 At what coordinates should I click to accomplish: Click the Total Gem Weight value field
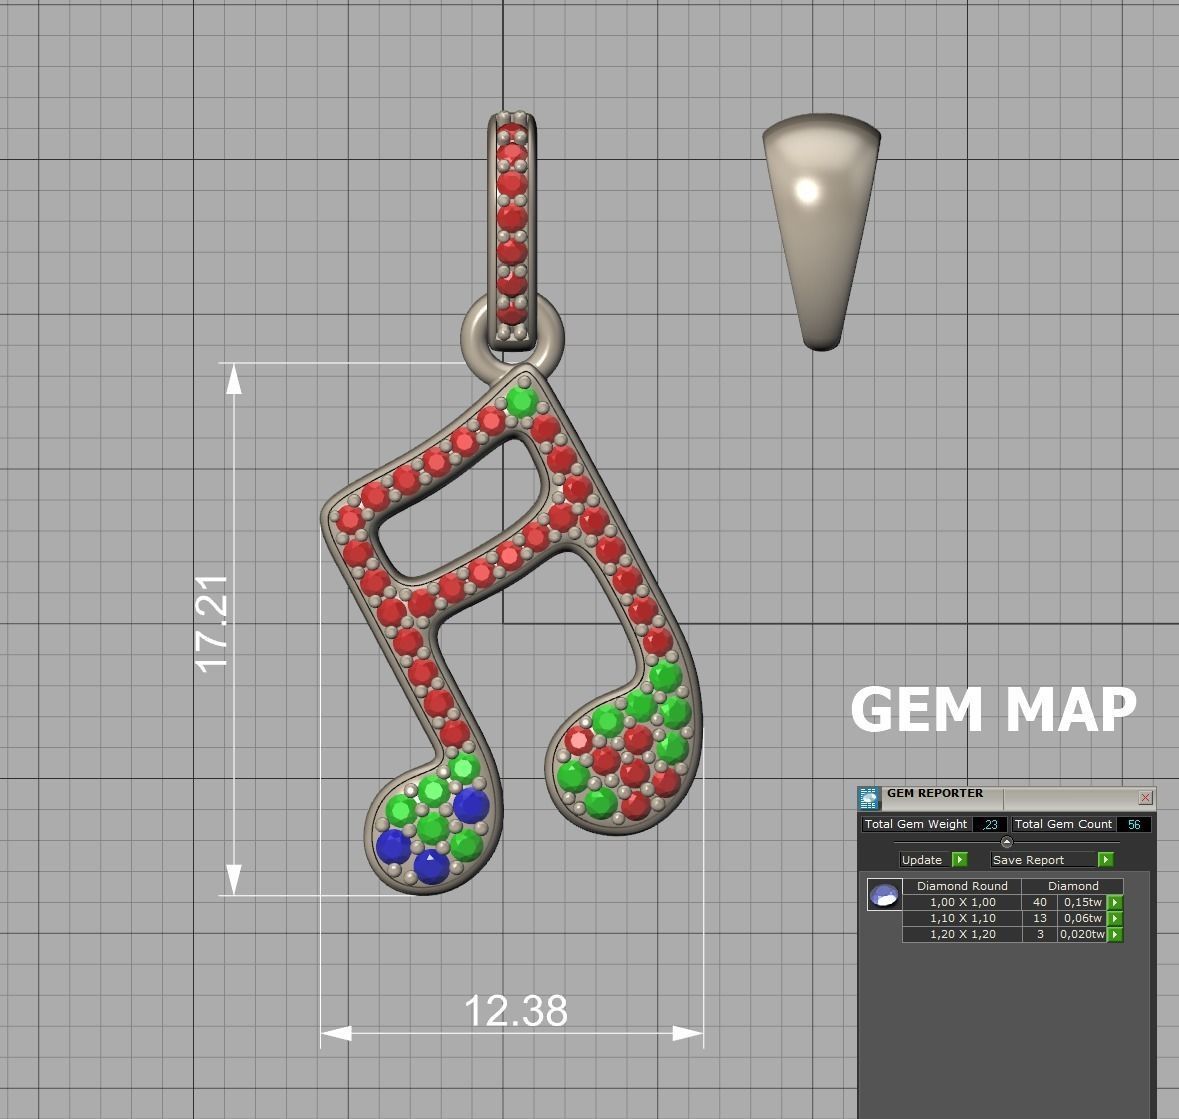pos(990,824)
